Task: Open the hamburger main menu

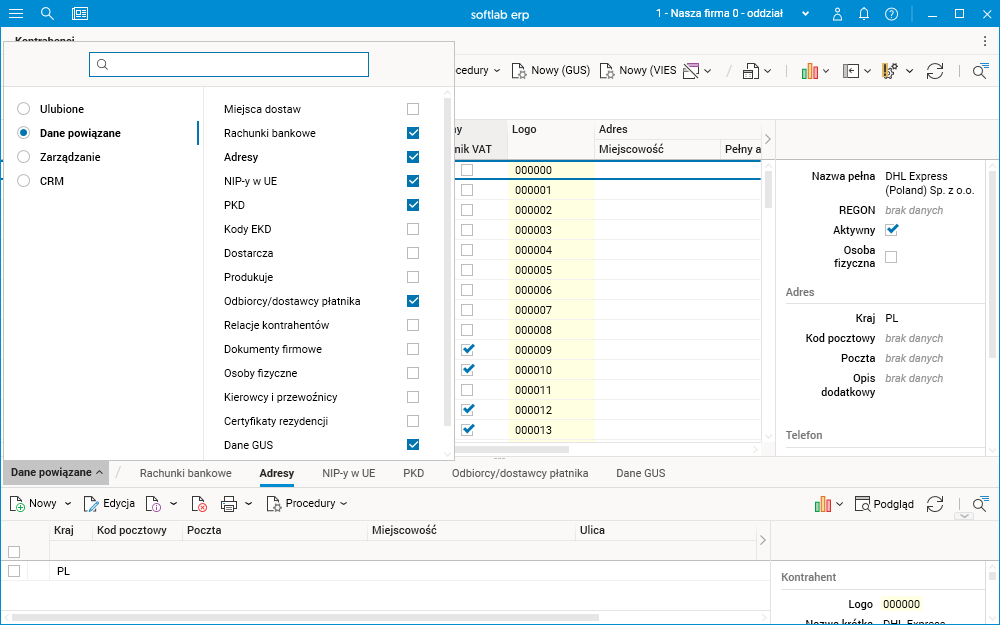Action: click(x=16, y=13)
